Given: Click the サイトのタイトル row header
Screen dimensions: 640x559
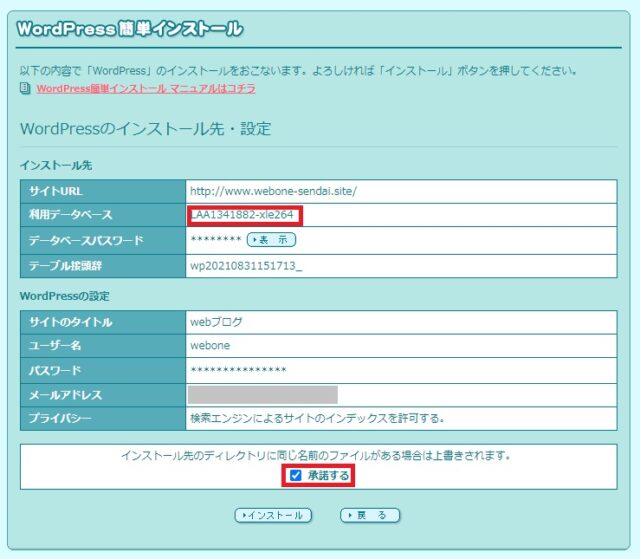Looking at the screenshot, I should coord(103,322).
